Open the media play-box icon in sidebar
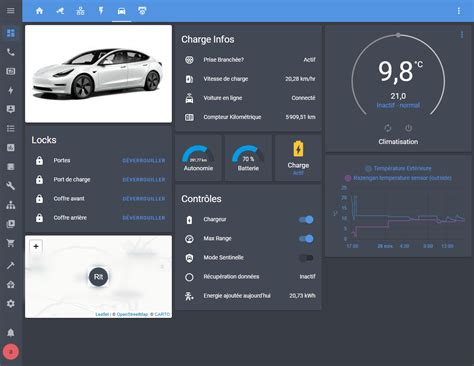 (x=11, y=224)
